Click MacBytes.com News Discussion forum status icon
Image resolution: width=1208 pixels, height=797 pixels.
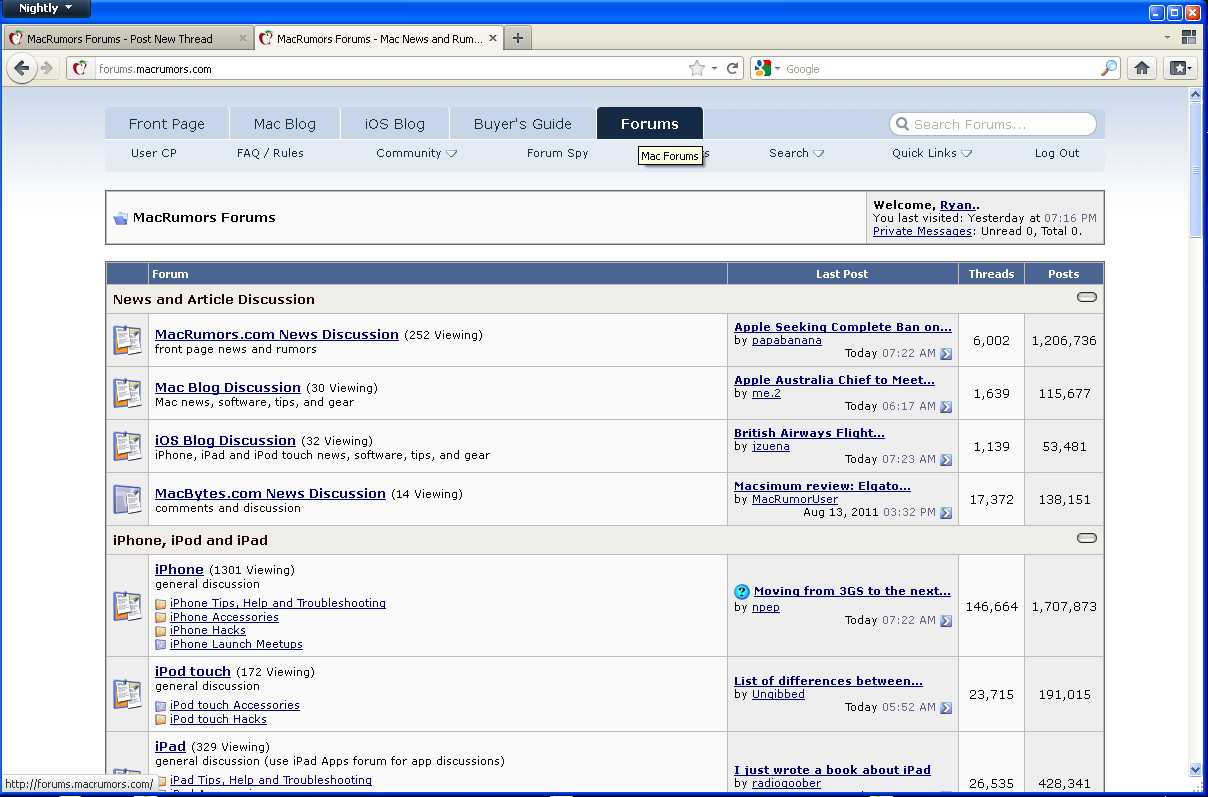tap(127, 499)
